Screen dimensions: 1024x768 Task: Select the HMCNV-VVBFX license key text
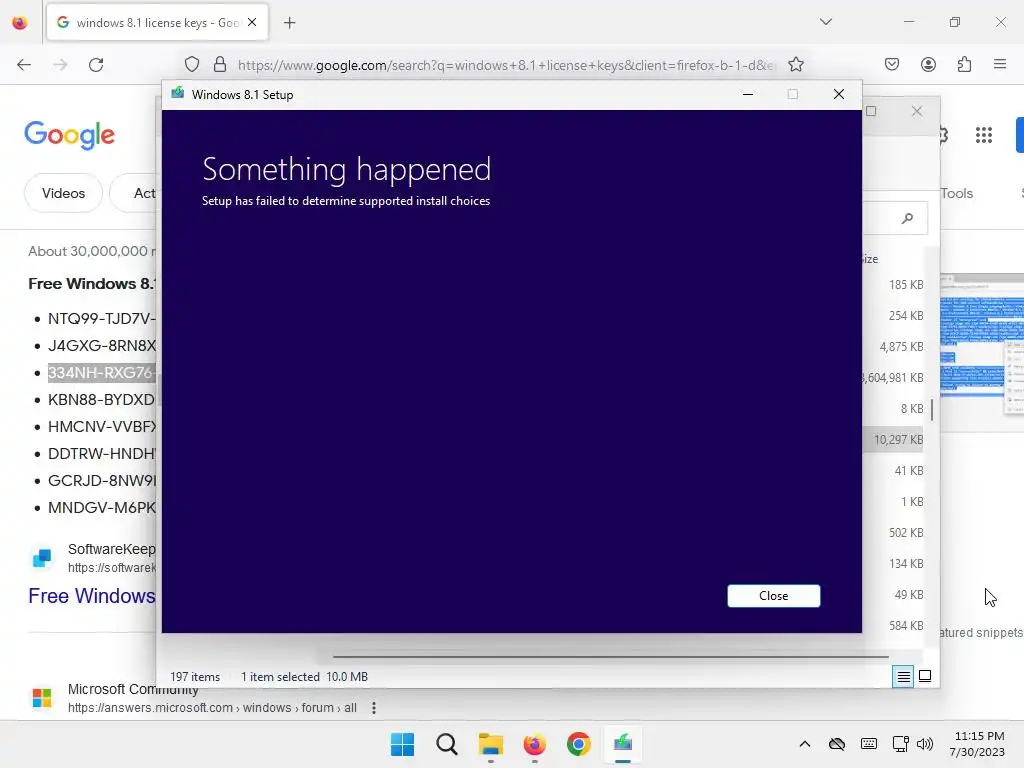[x=102, y=426]
